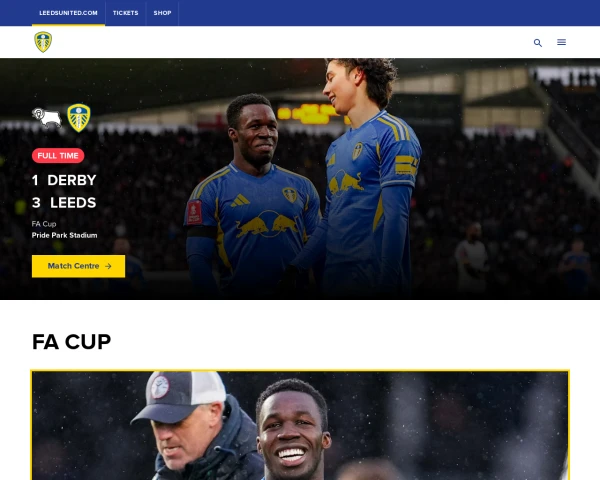Viewport: 600px width, 480px height.
Task: Open the search magnifier icon
Action: (538, 42)
